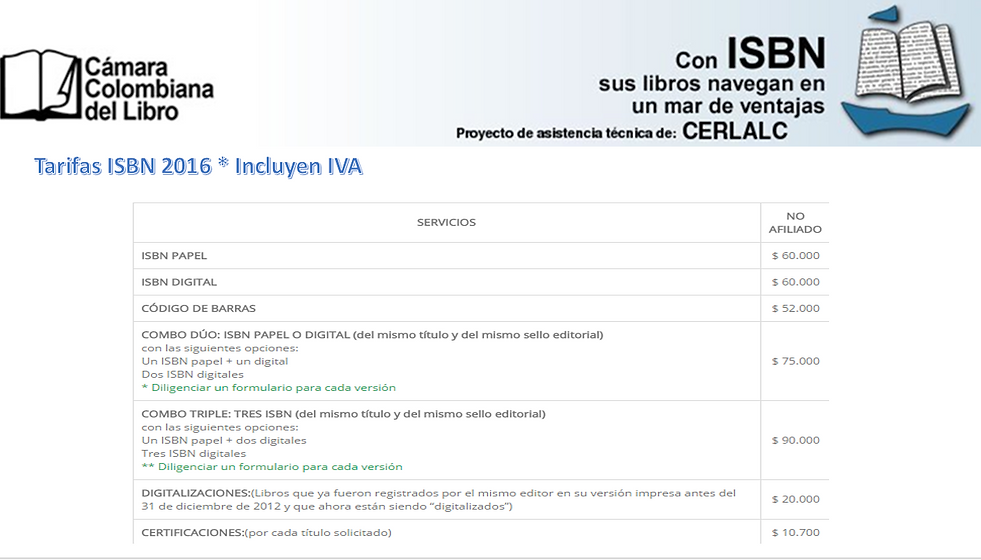981x560 pixels.
Task: Click the COMBO TRIPLE title line
Action: click(x=343, y=414)
